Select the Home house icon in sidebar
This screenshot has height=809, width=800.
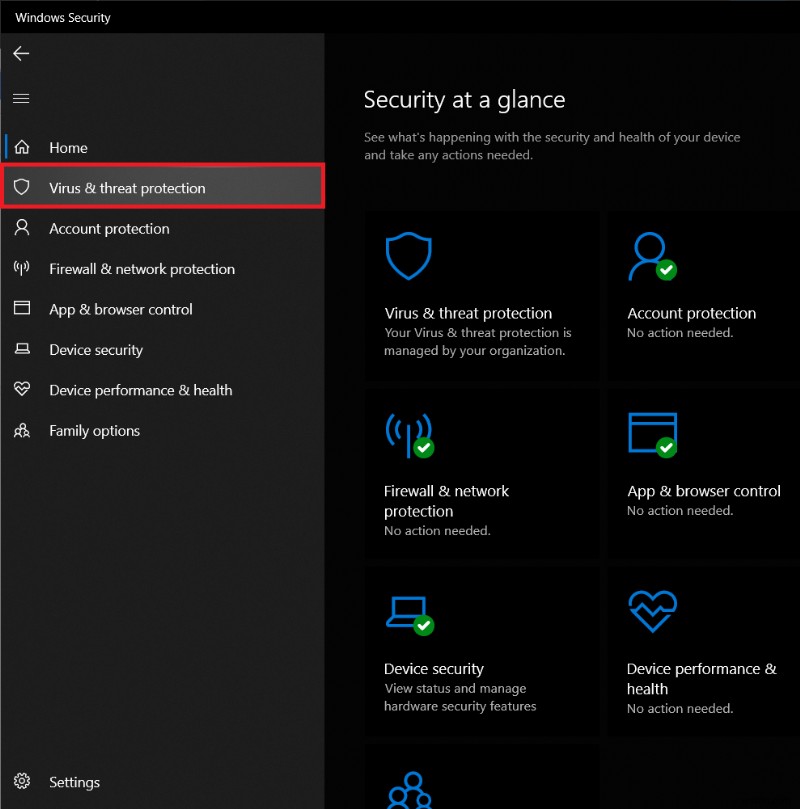pos(22,147)
